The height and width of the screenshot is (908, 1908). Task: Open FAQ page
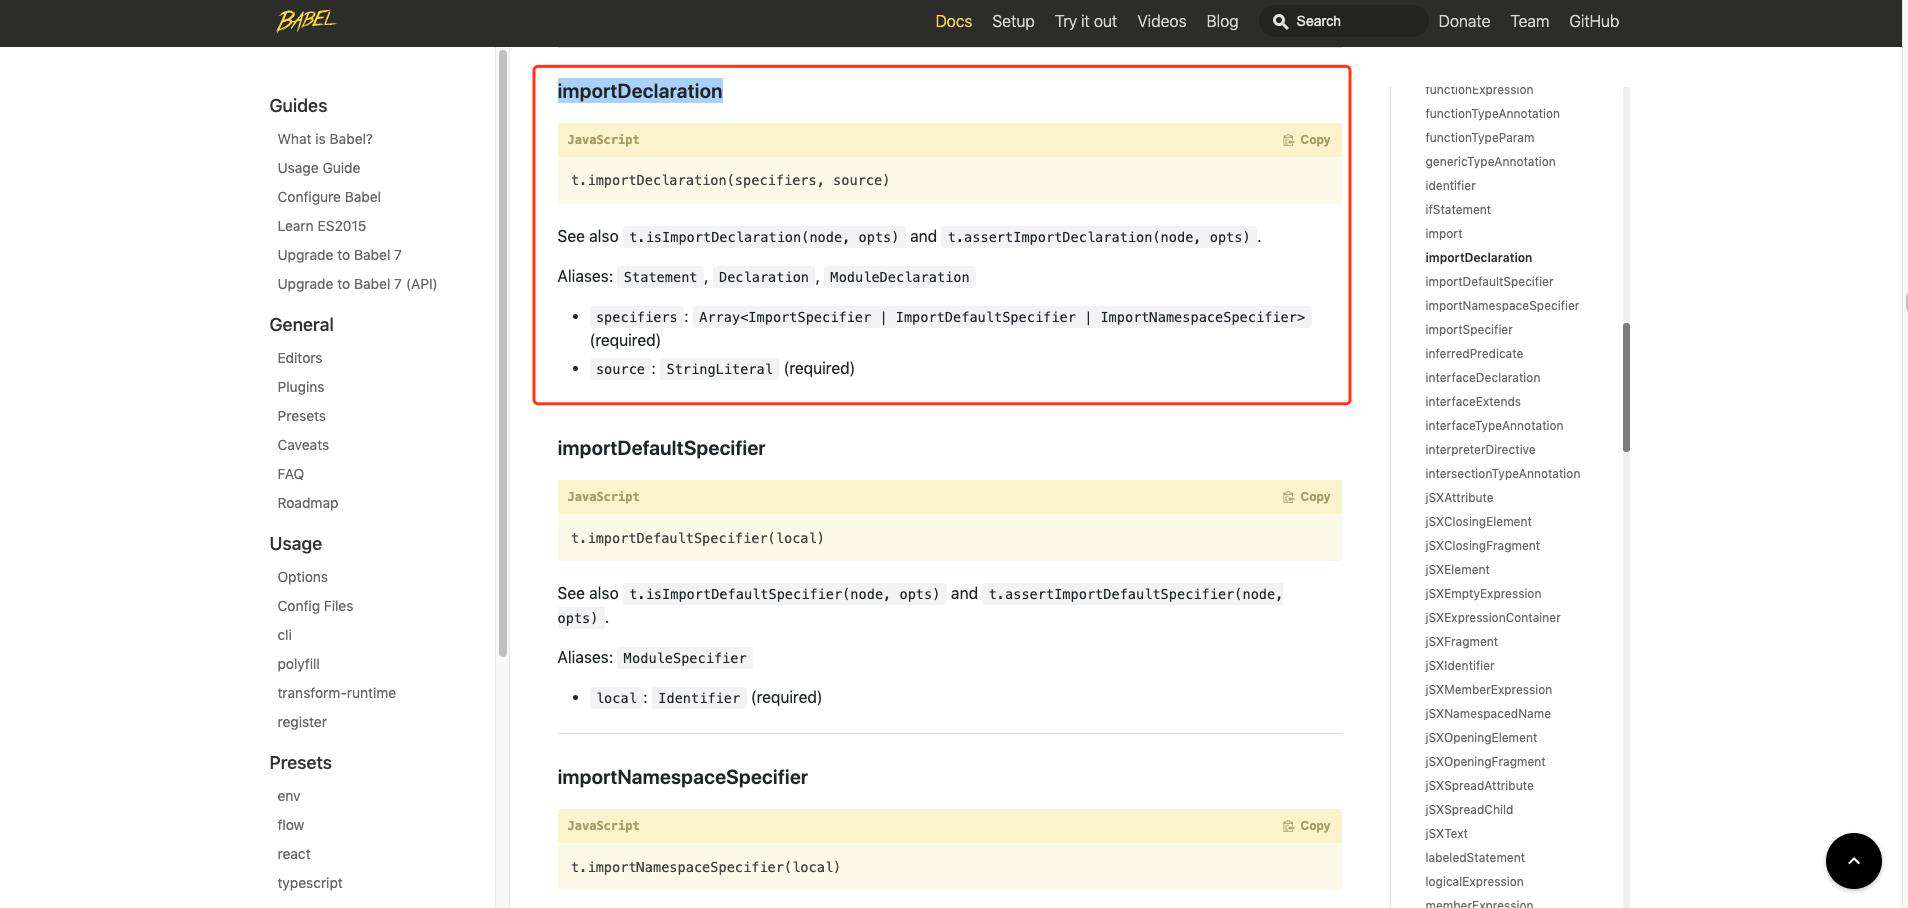pos(291,474)
